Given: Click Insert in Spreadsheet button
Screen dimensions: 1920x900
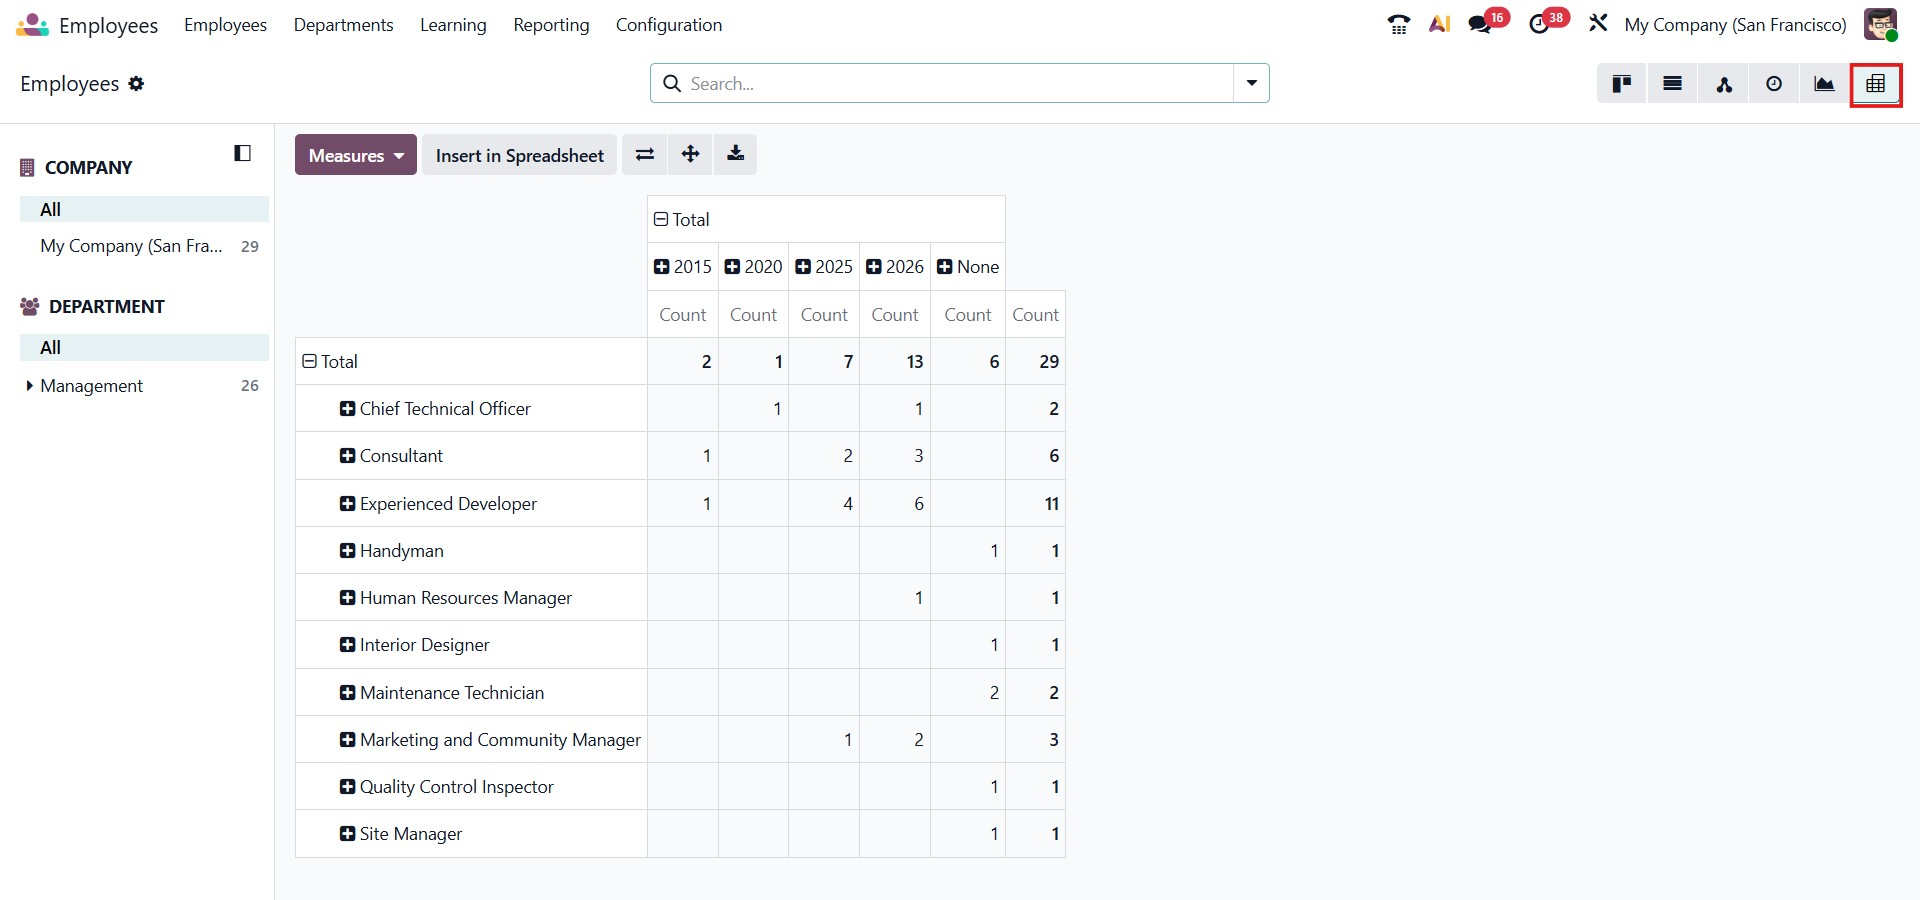Looking at the screenshot, I should click(x=519, y=155).
